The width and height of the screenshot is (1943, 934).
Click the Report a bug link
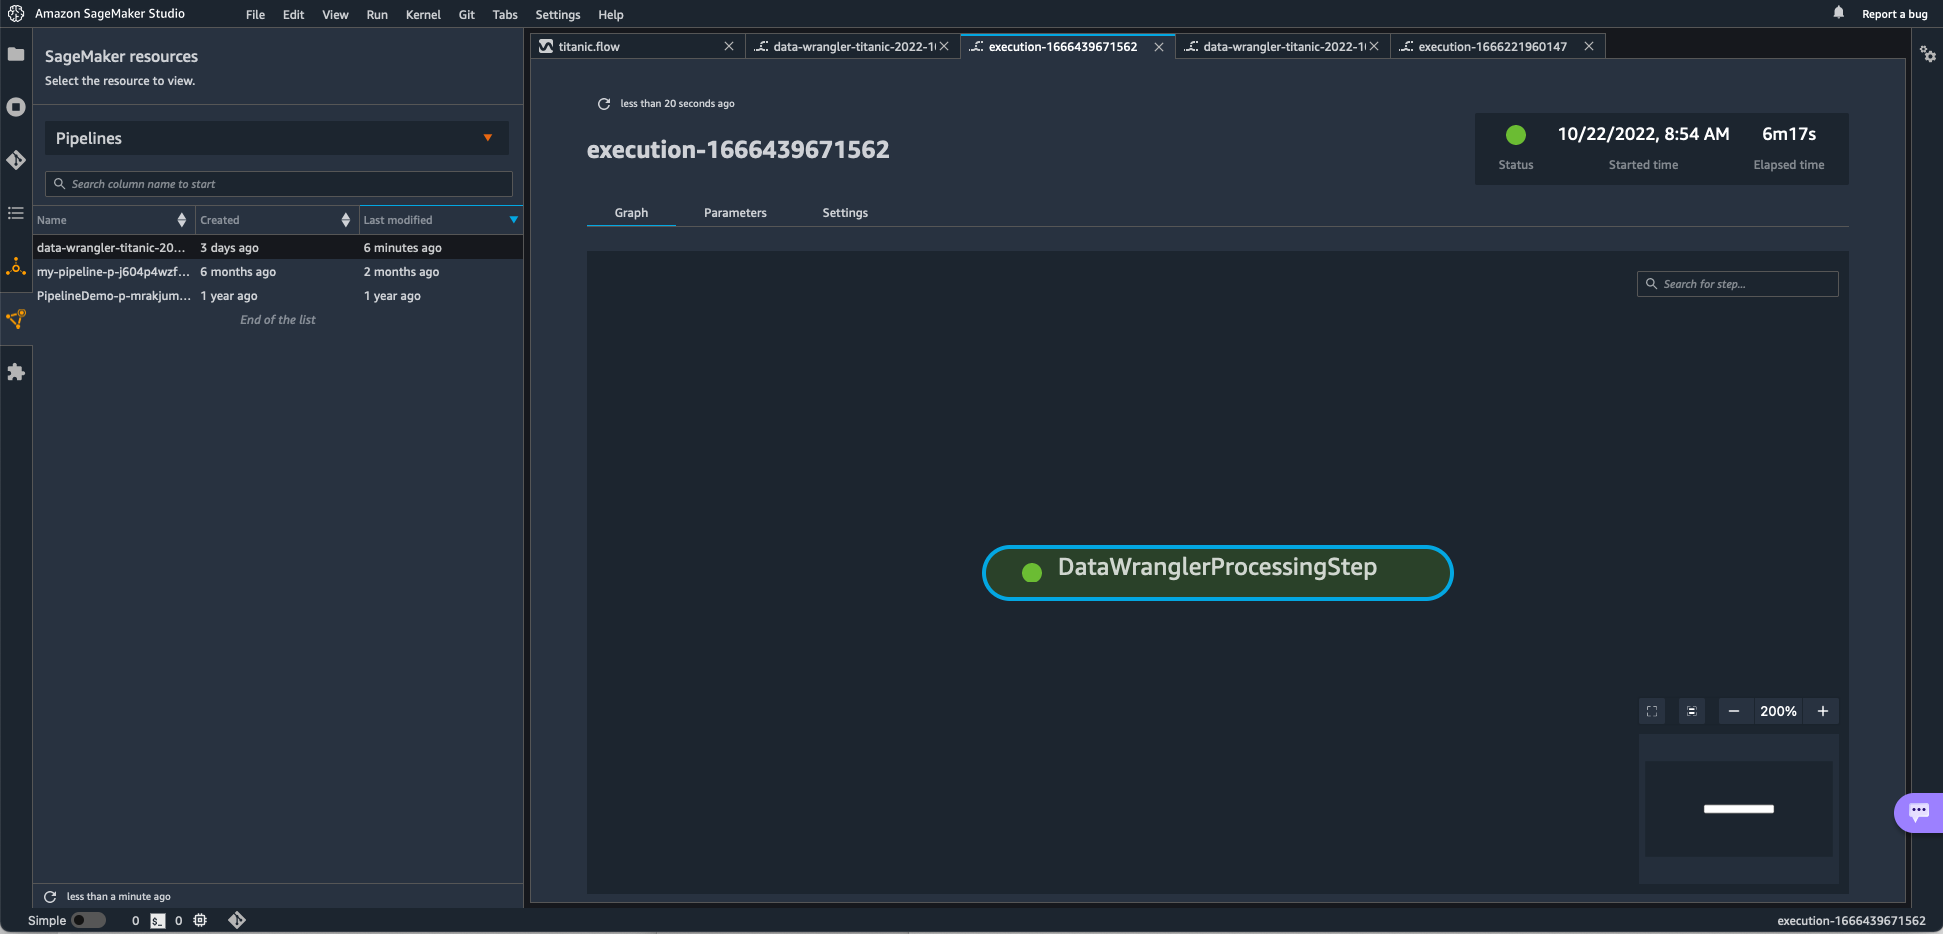1894,14
